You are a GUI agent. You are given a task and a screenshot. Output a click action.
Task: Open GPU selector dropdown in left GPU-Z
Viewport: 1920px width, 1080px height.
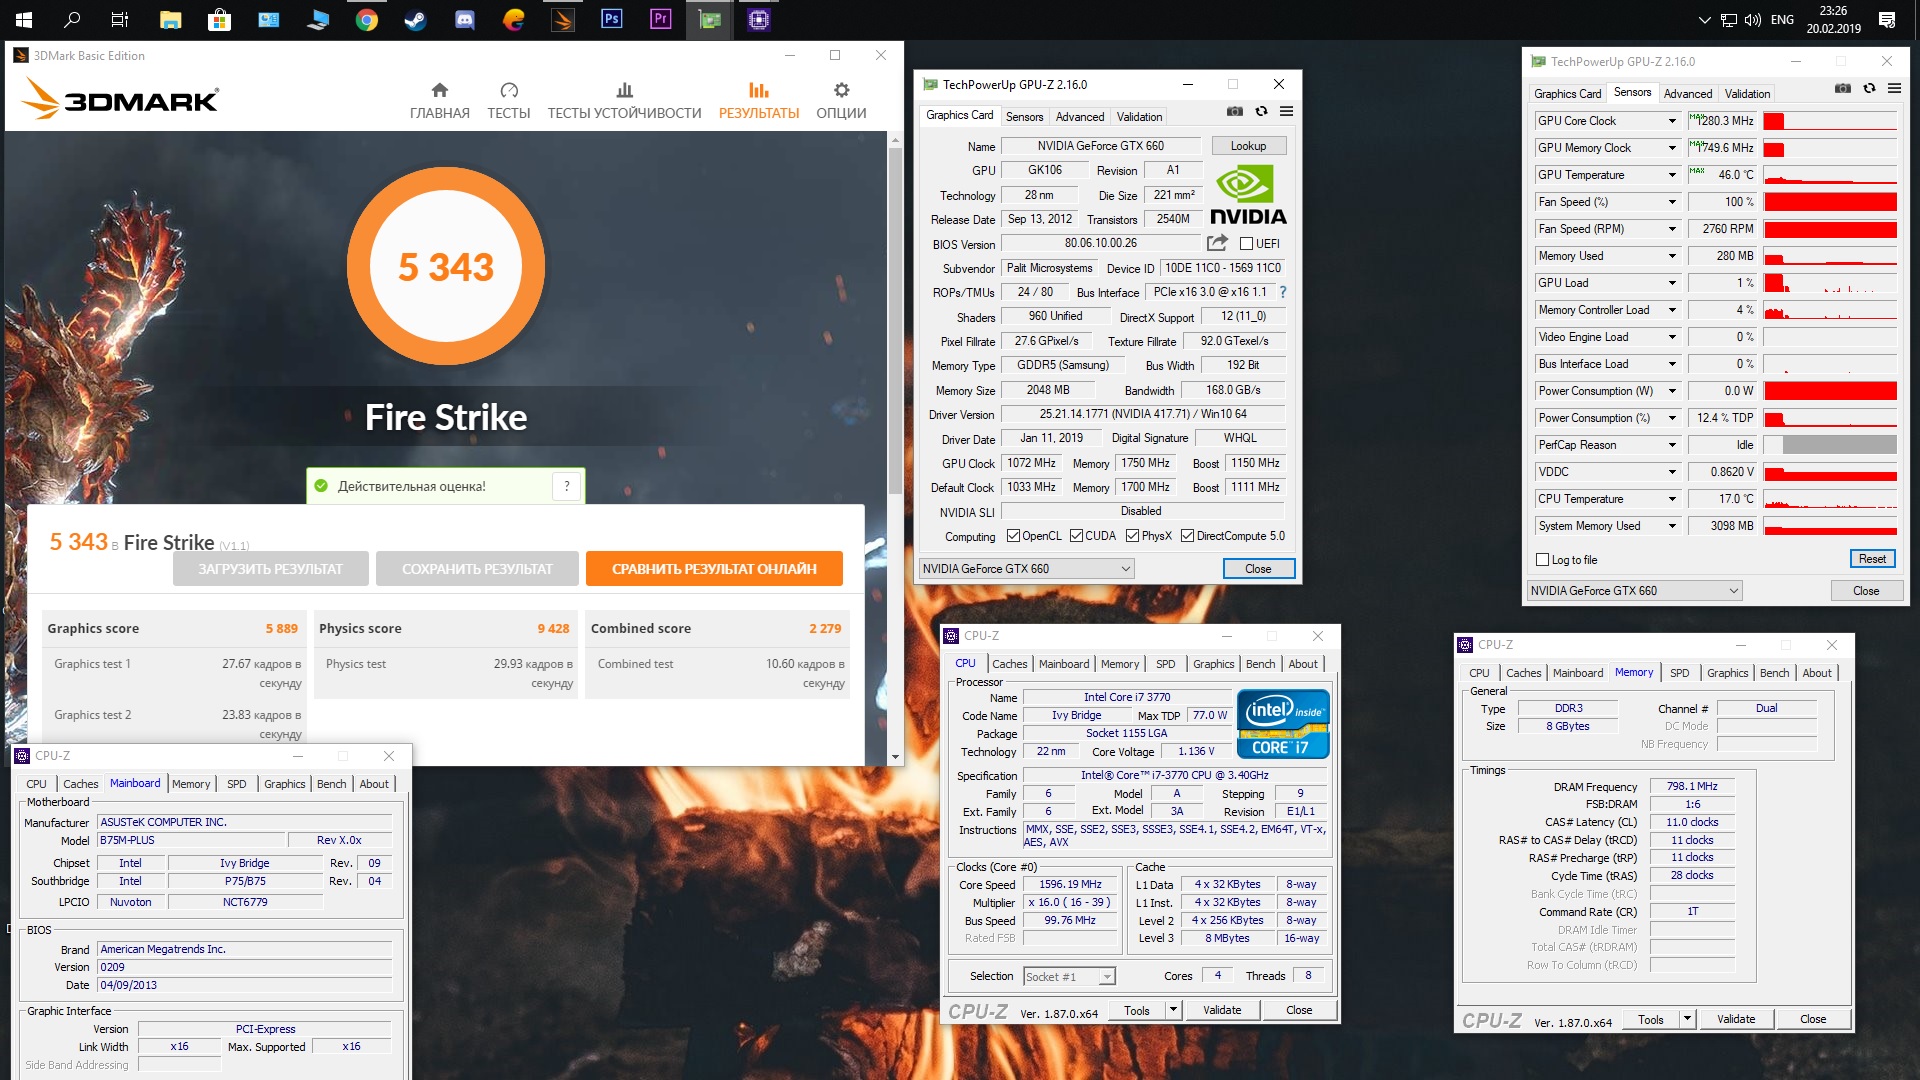click(x=1027, y=569)
